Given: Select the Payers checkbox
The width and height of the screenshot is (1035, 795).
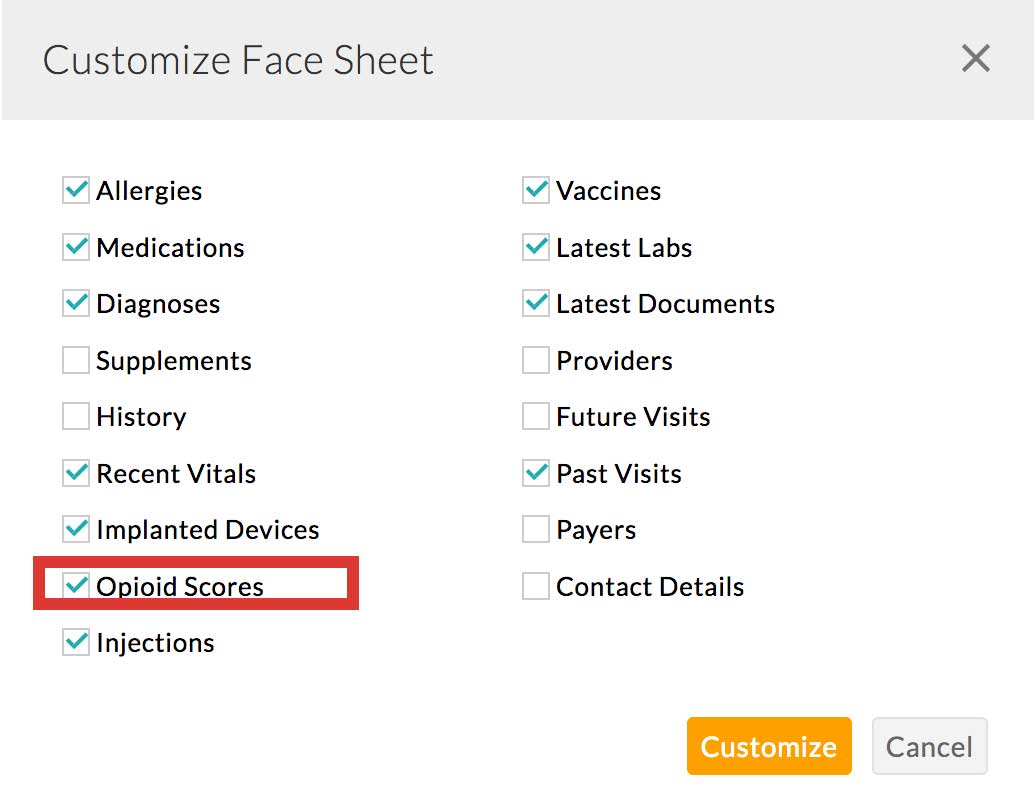Looking at the screenshot, I should [x=536, y=529].
